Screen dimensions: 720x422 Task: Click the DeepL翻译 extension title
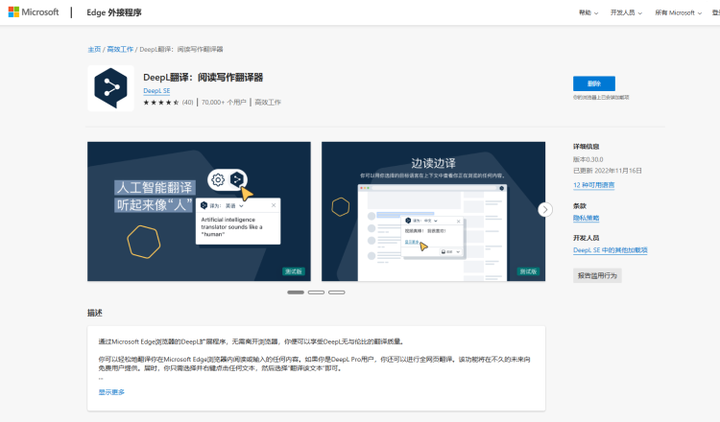pyautogui.click(x=203, y=78)
